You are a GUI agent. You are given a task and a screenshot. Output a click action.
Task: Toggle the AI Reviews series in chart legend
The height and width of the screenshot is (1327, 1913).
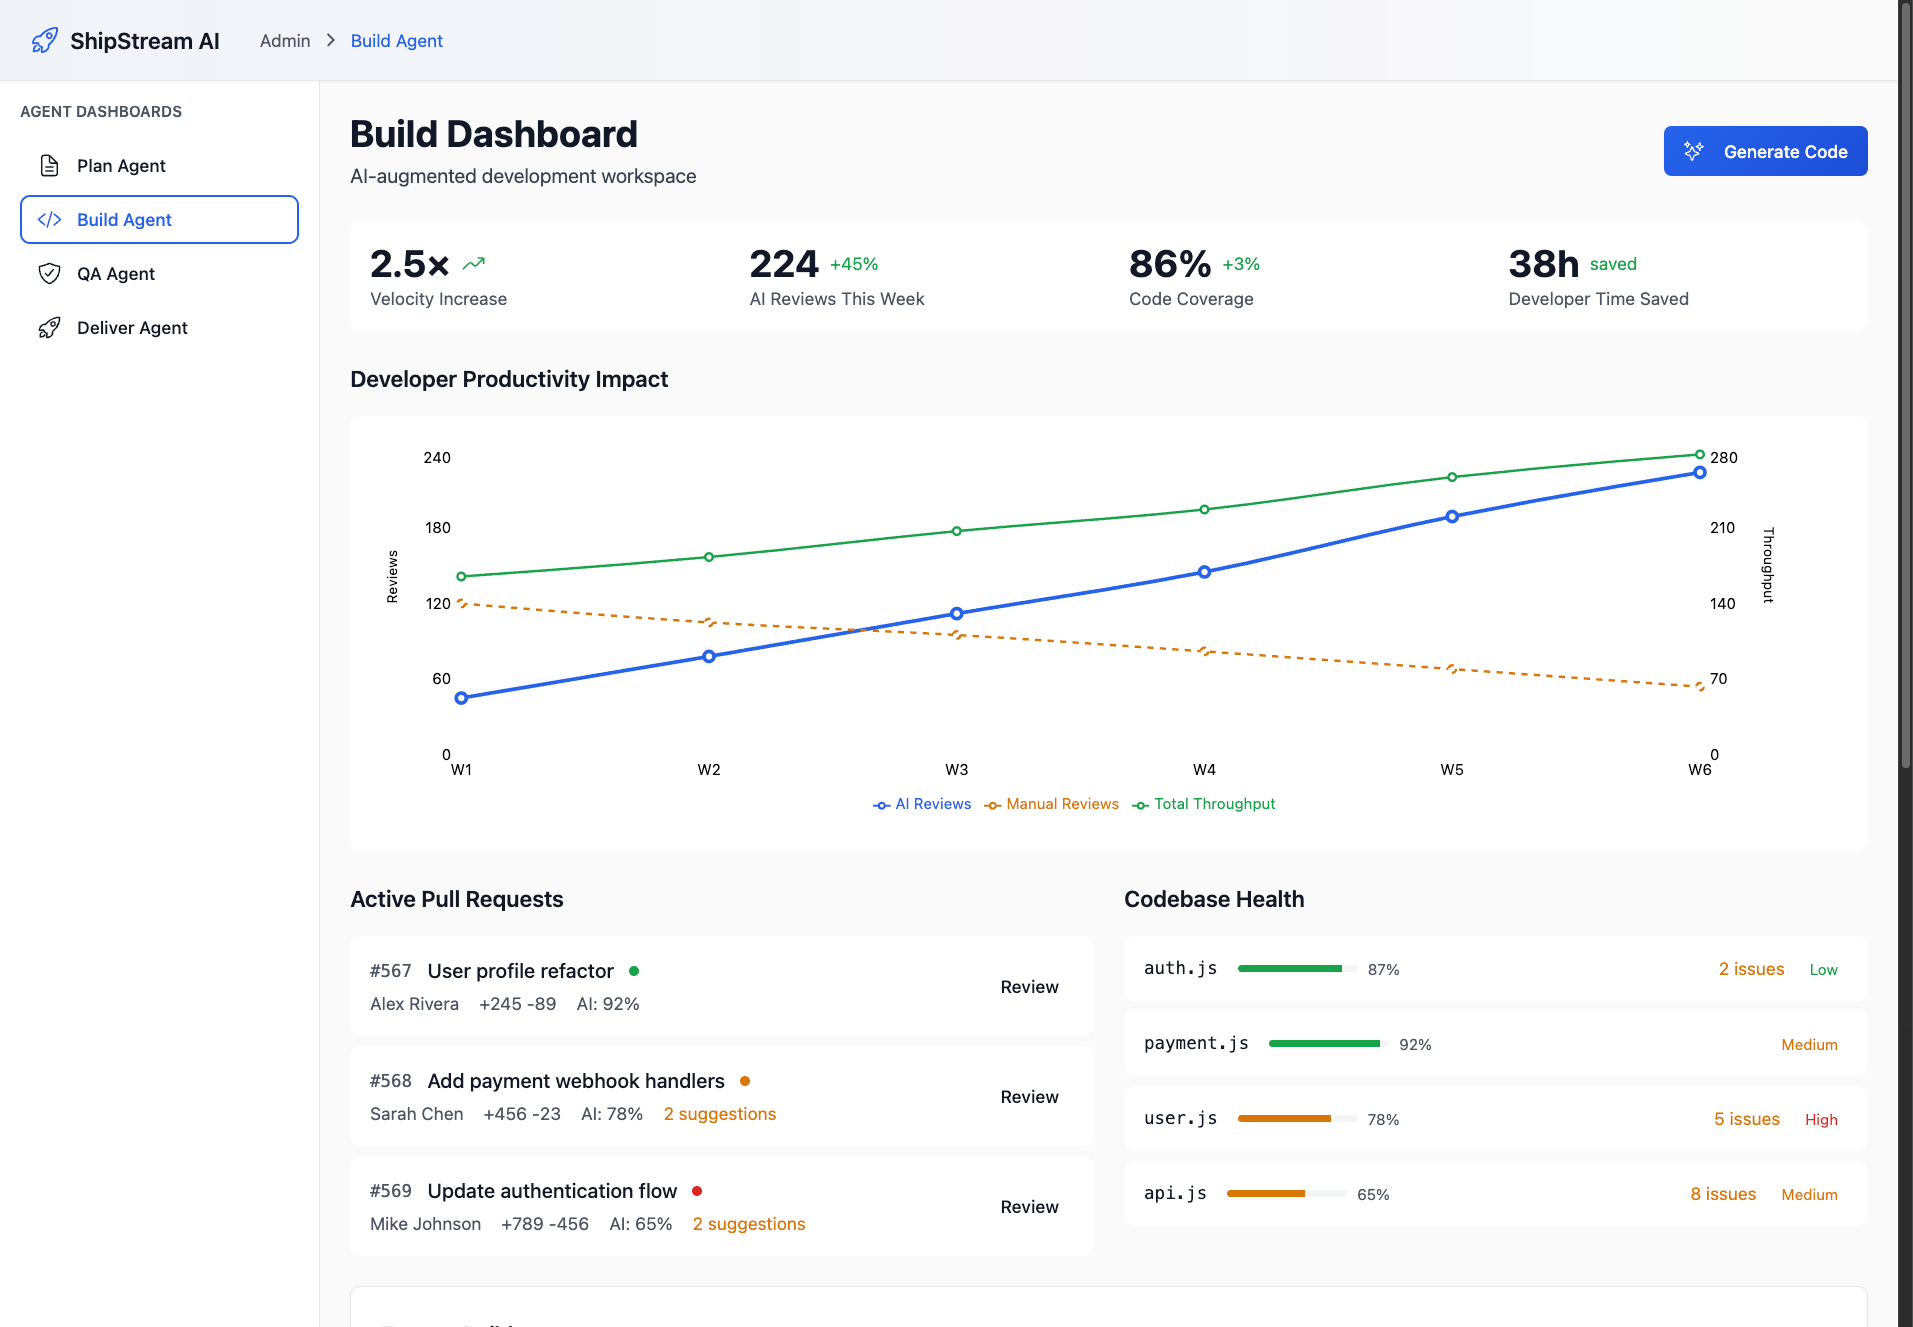[921, 804]
